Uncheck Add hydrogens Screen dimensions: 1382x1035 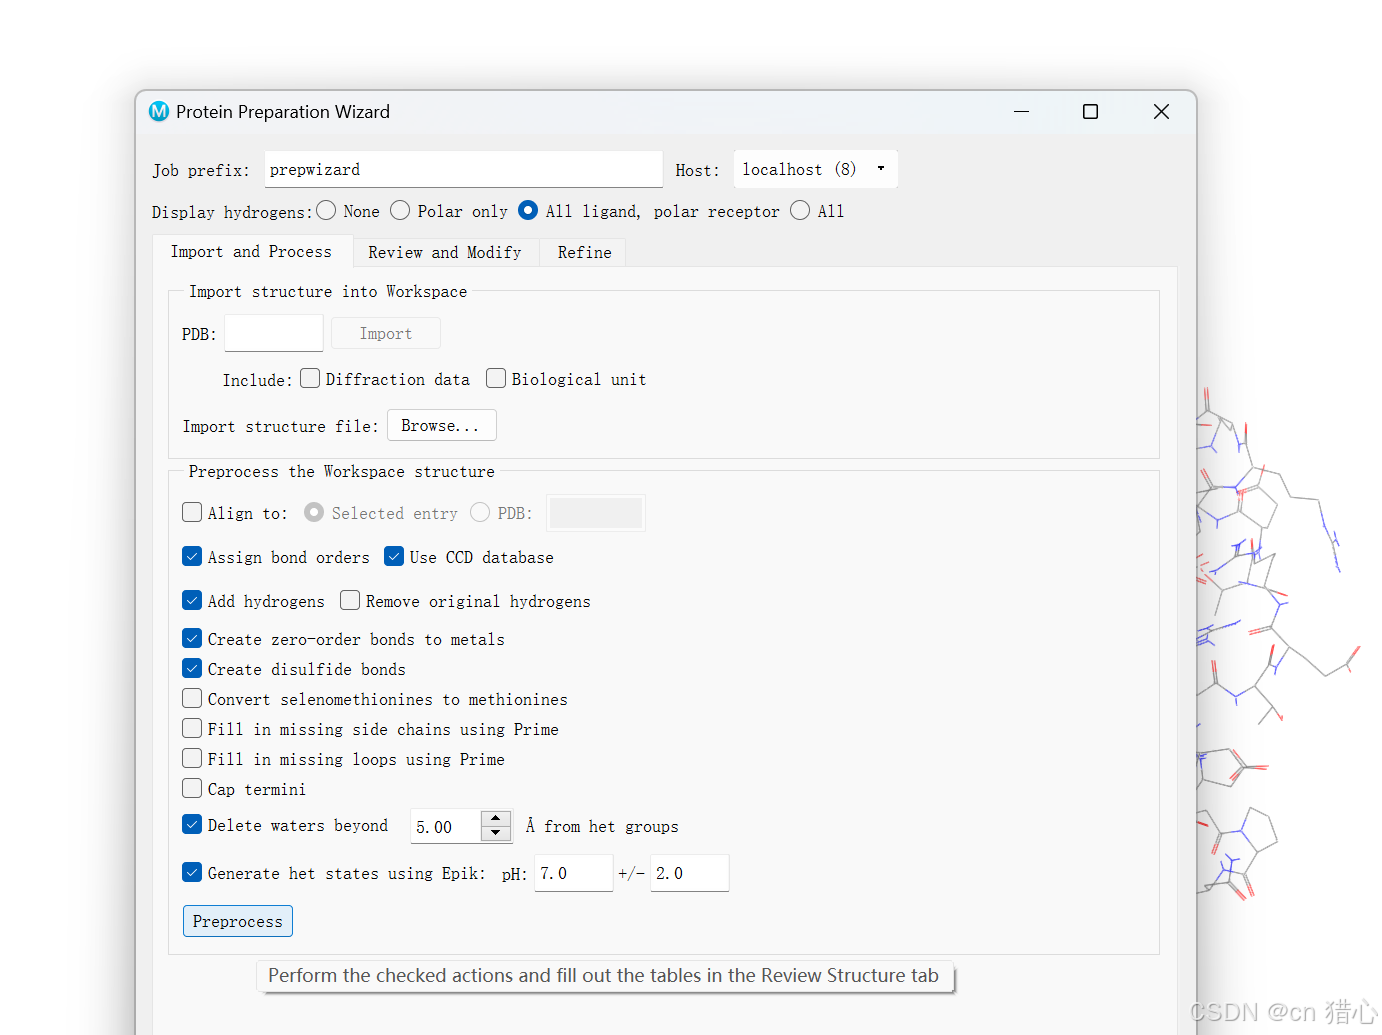pyautogui.click(x=192, y=600)
